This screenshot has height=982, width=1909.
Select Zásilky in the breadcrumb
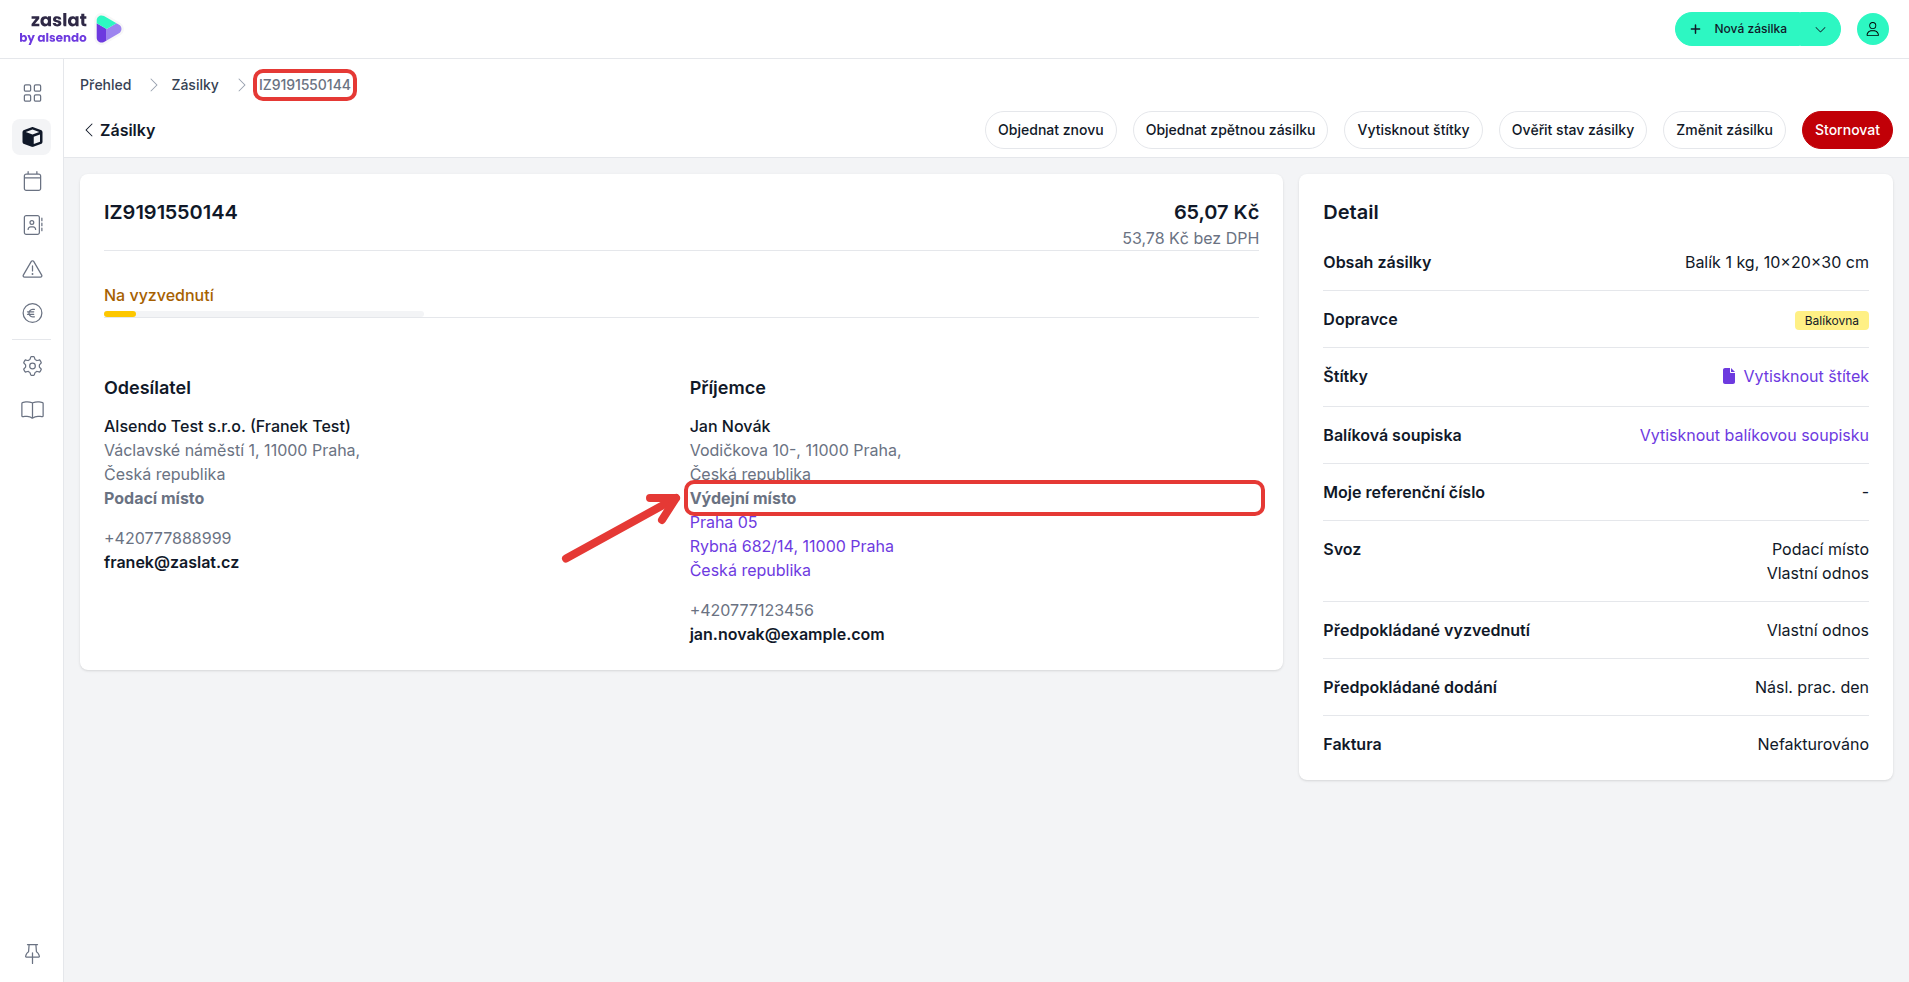pyautogui.click(x=195, y=85)
